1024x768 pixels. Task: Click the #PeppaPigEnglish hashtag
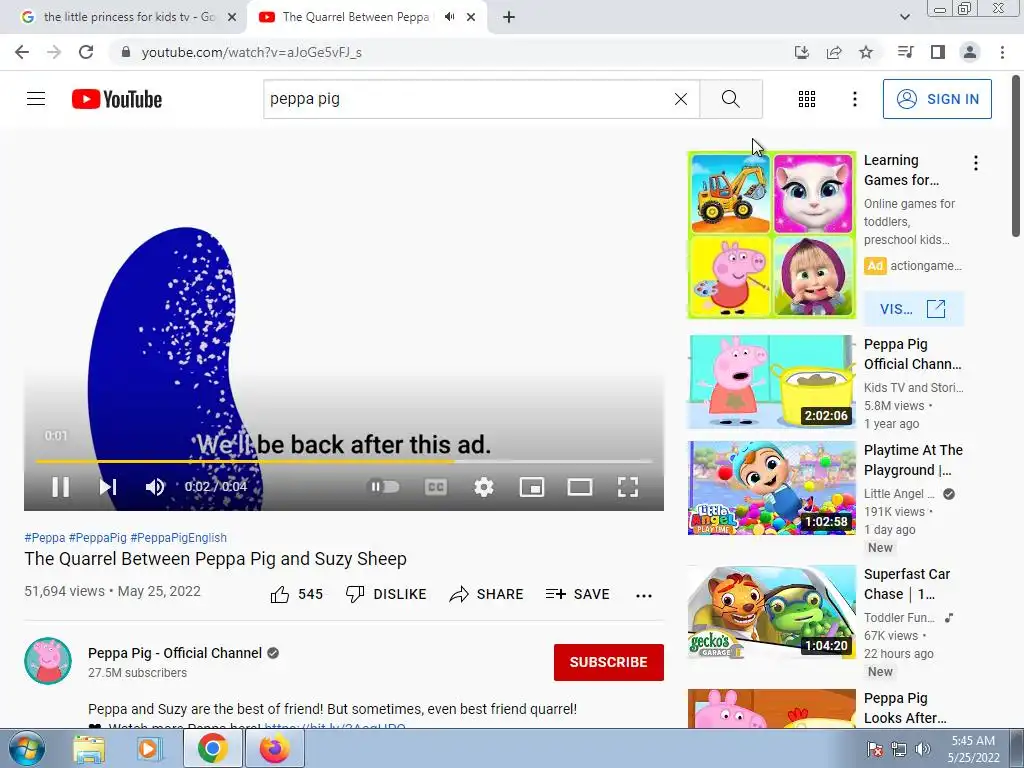click(178, 537)
